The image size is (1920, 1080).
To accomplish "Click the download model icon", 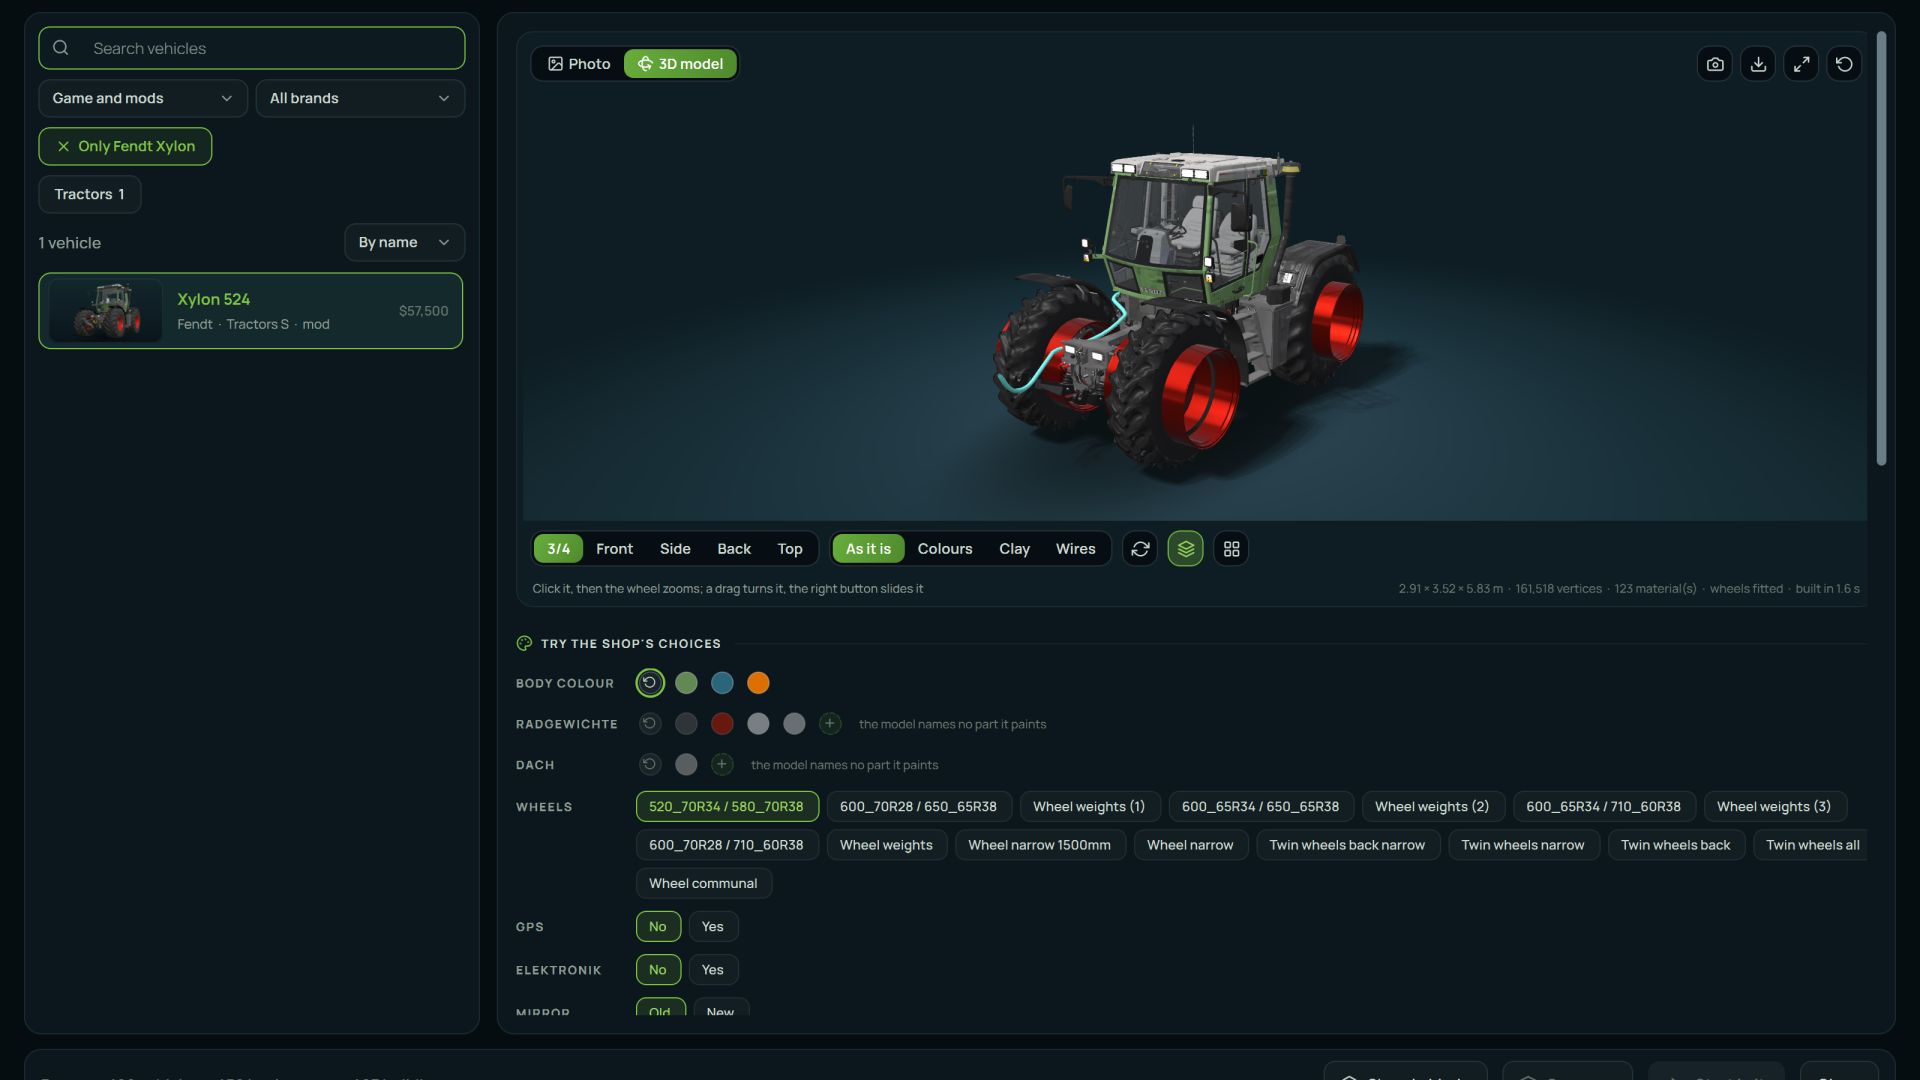I will [x=1758, y=64].
